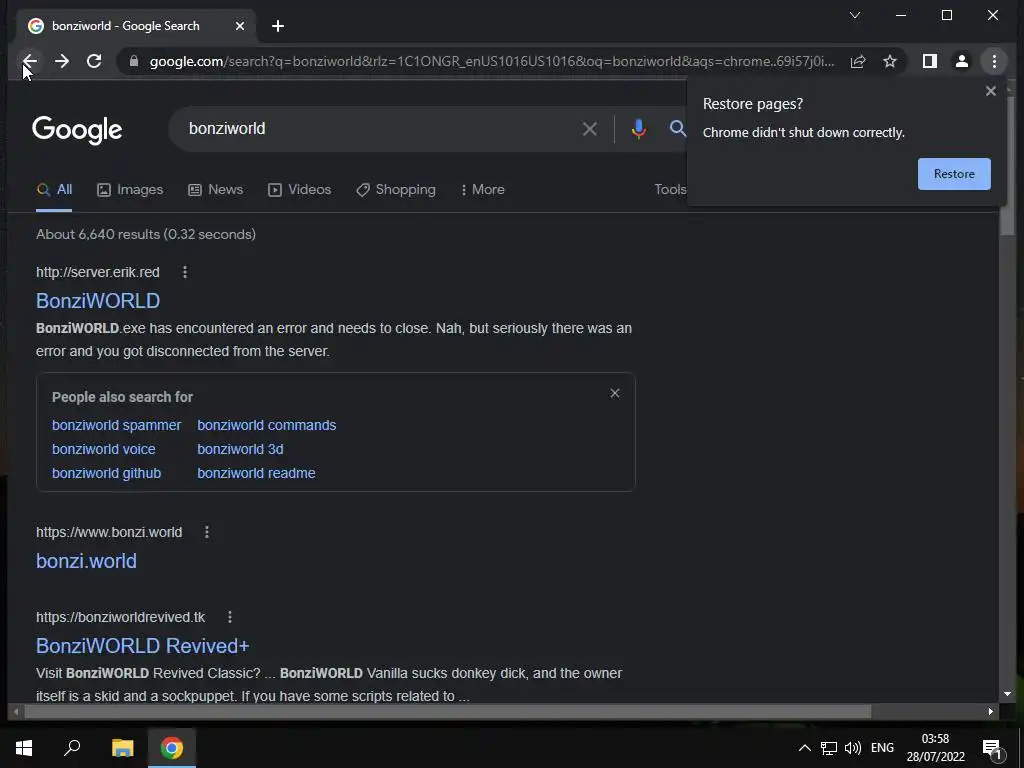The height and width of the screenshot is (768, 1024).
Task: Open the network status tray icon
Action: 829,748
